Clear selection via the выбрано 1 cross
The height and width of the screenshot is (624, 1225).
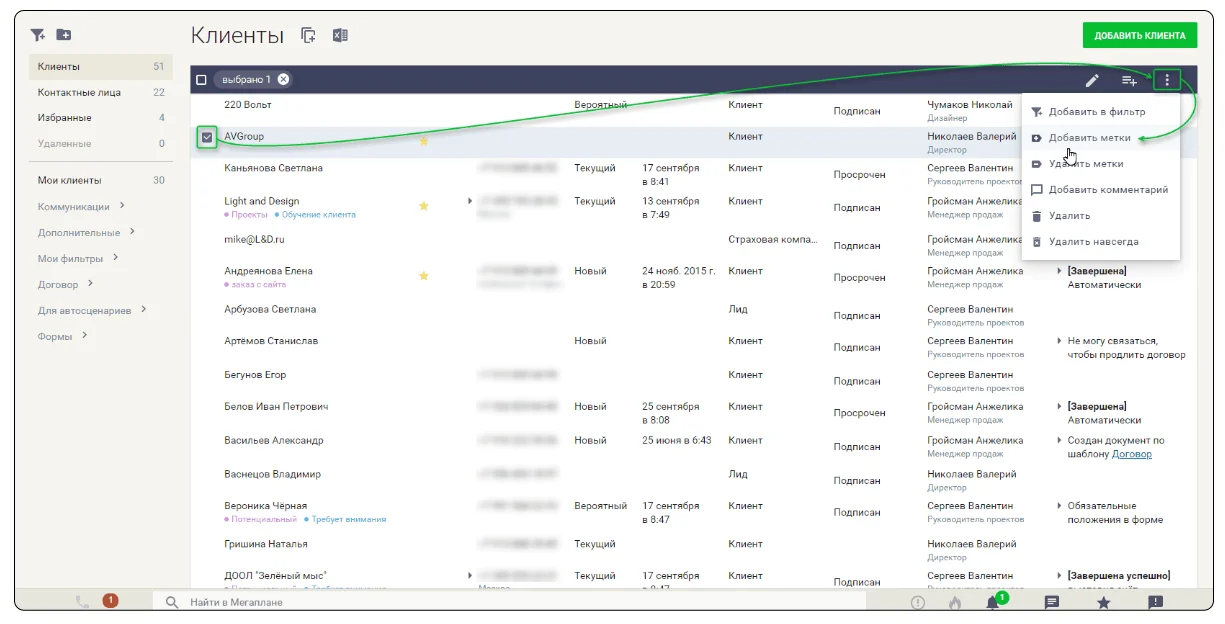click(x=284, y=80)
